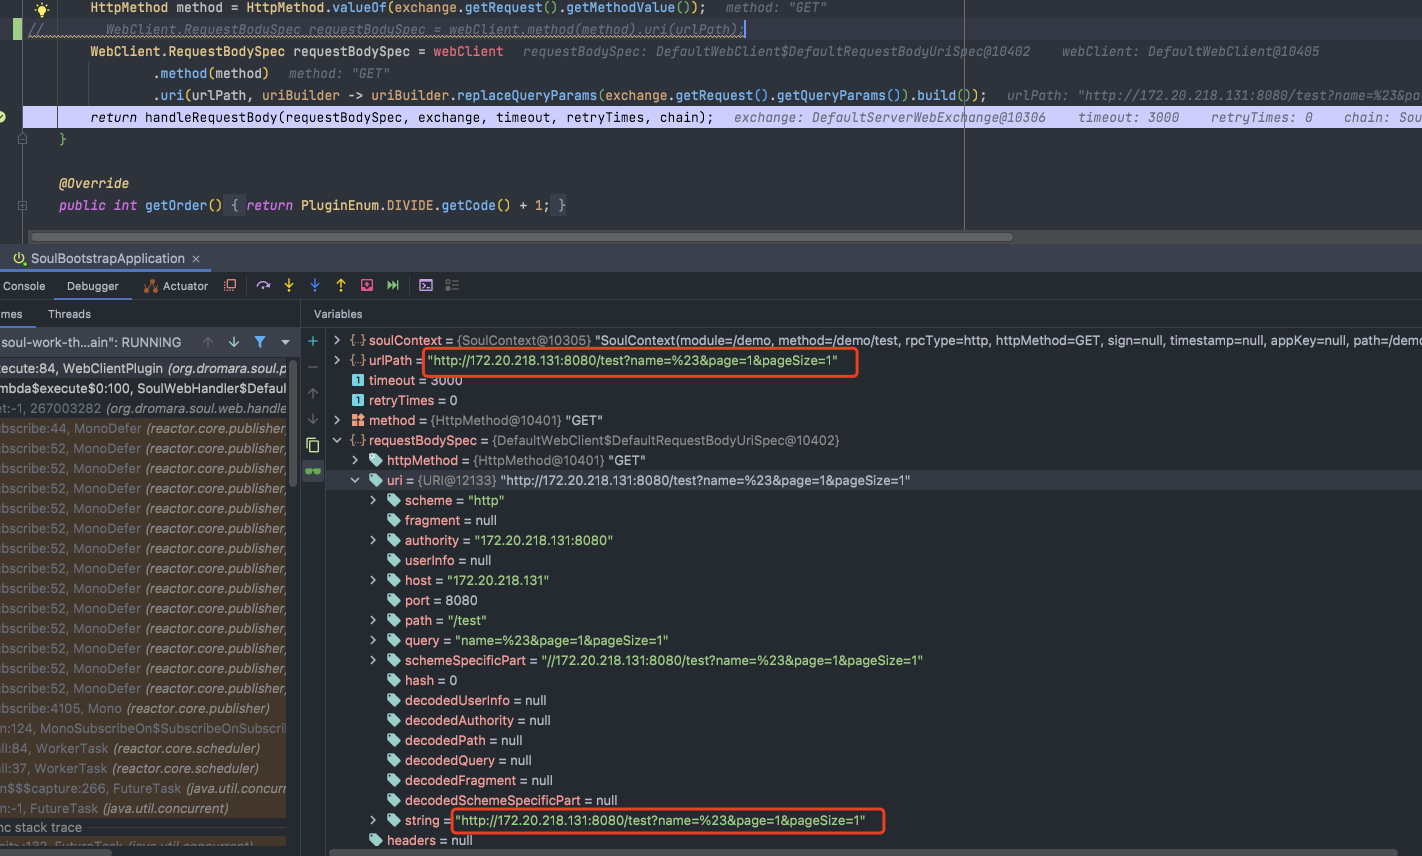Toggle the fold marker at closing brace

pyautogui.click(x=22, y=139)
